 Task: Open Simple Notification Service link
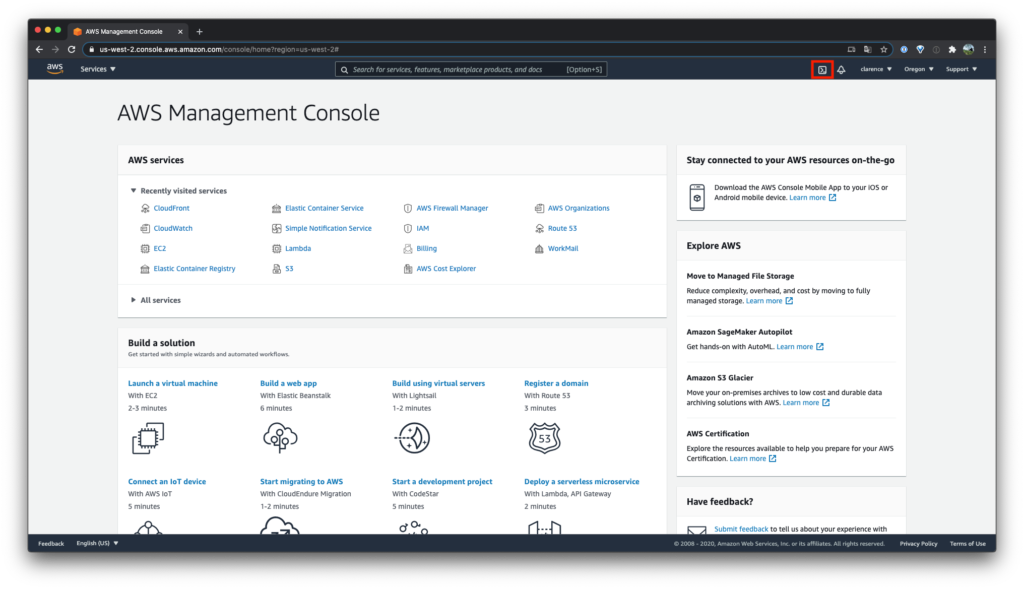(328, 228)
